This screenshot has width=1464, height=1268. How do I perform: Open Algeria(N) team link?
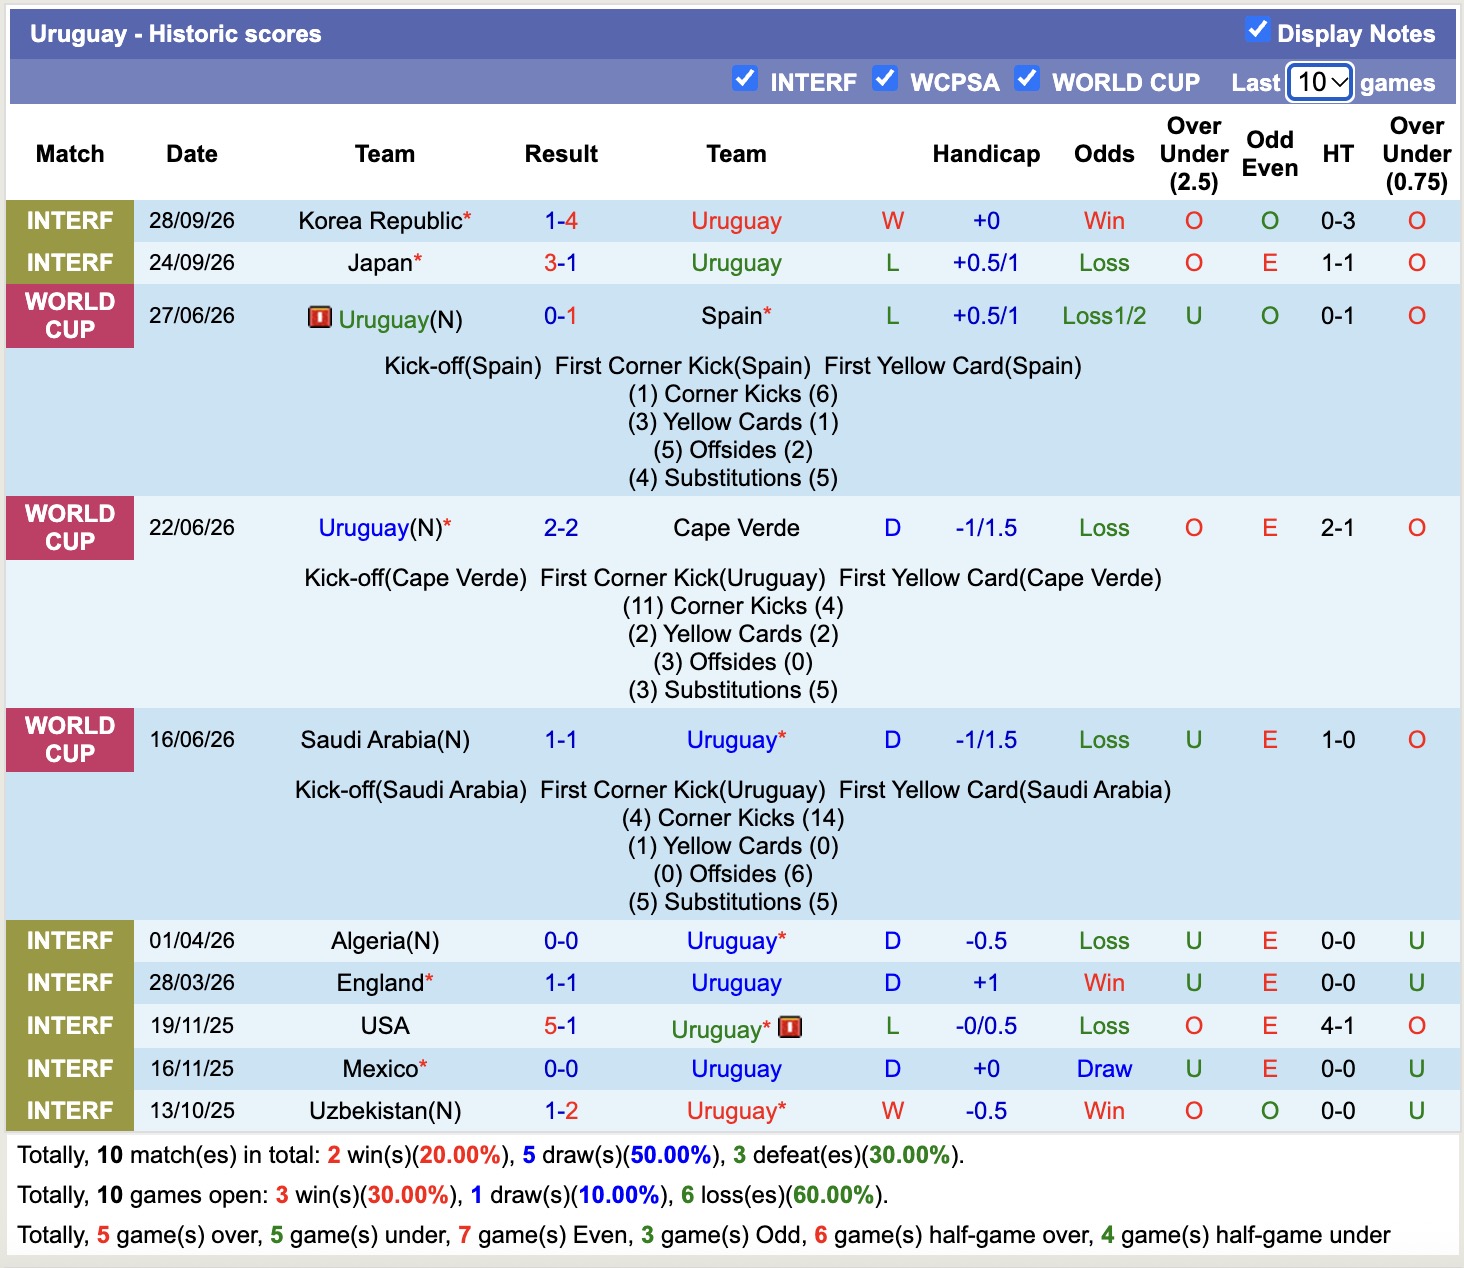[385, 941]
